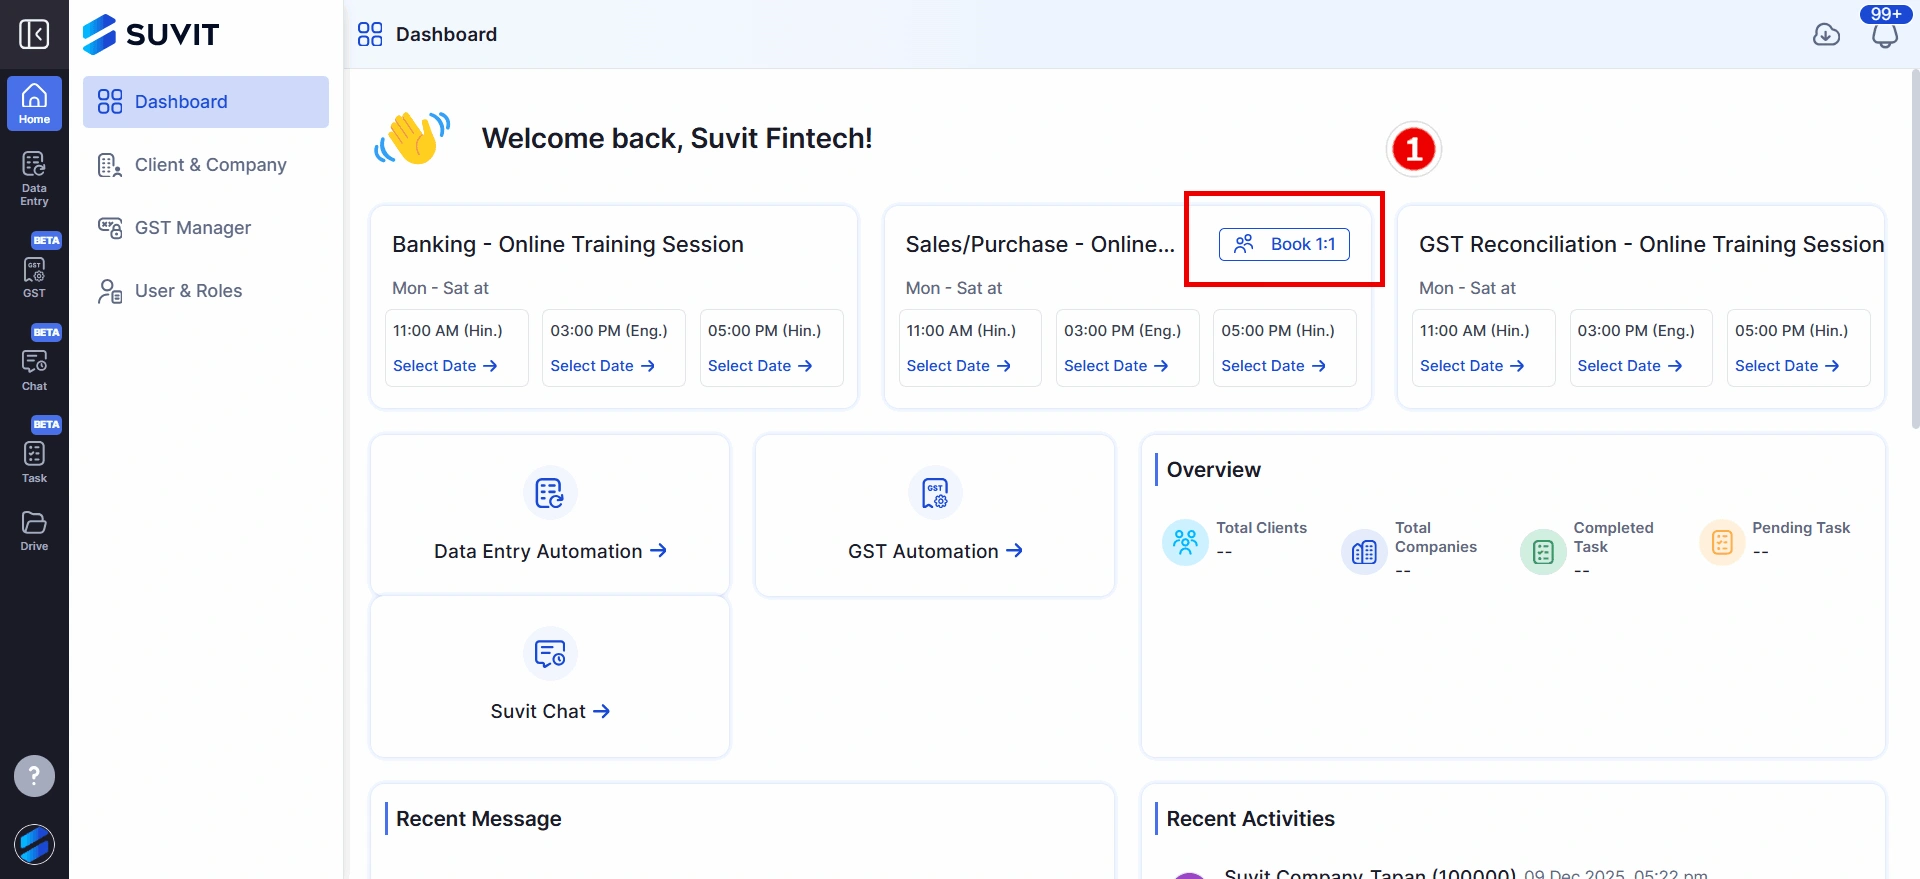Click the cloud download icon
Viewport: 1920px width, 879px height.
(1826, 35)
